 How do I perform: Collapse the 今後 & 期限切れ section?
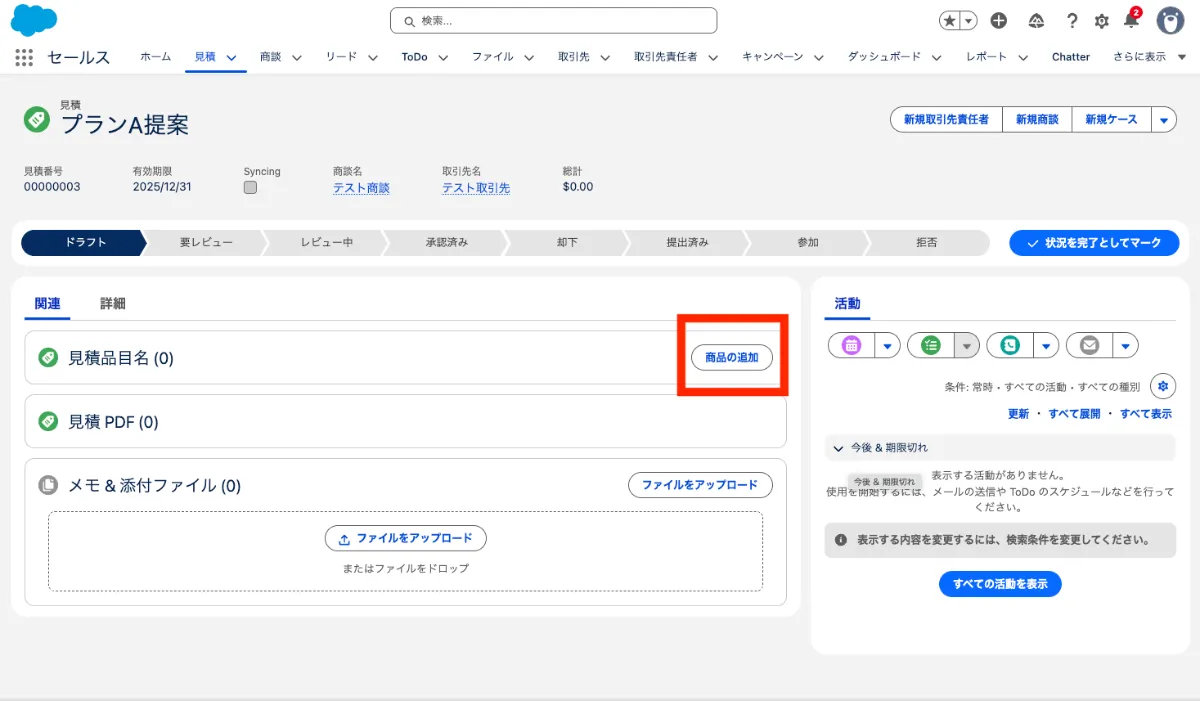(x=837, y=448)
